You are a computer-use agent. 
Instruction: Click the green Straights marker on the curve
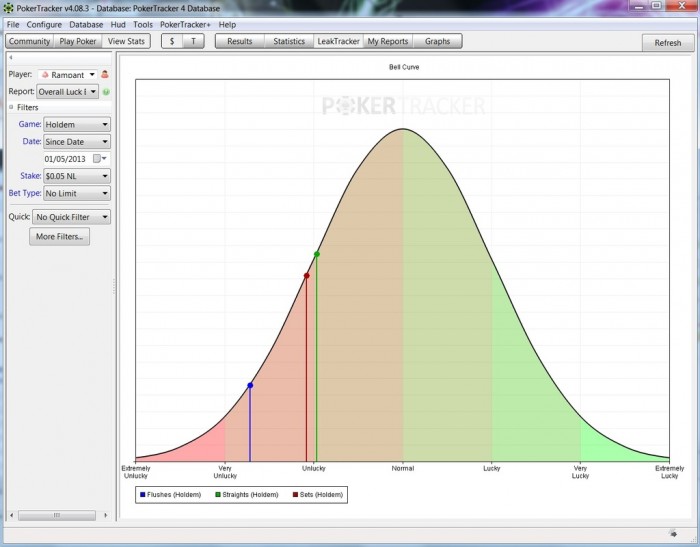pyautogui.click(x=317, y=254)
